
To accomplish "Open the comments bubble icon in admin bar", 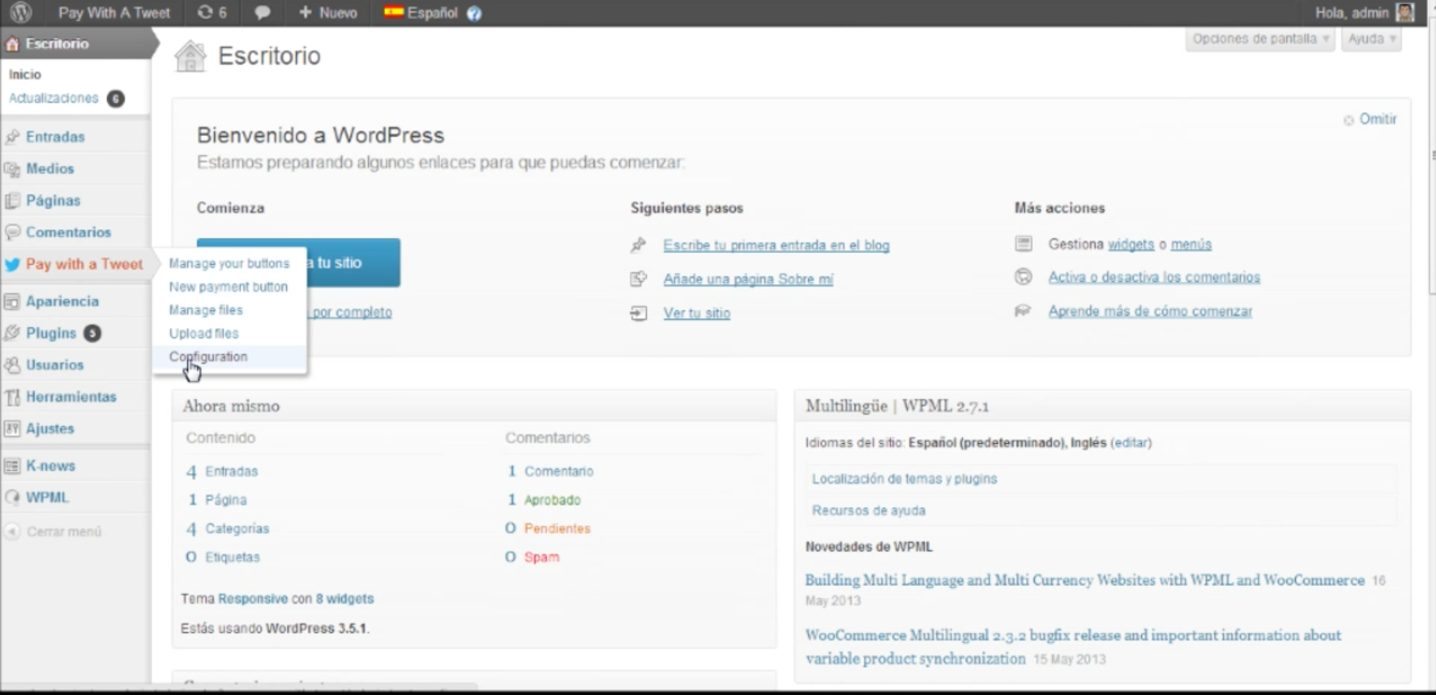I will pos(262,14).
